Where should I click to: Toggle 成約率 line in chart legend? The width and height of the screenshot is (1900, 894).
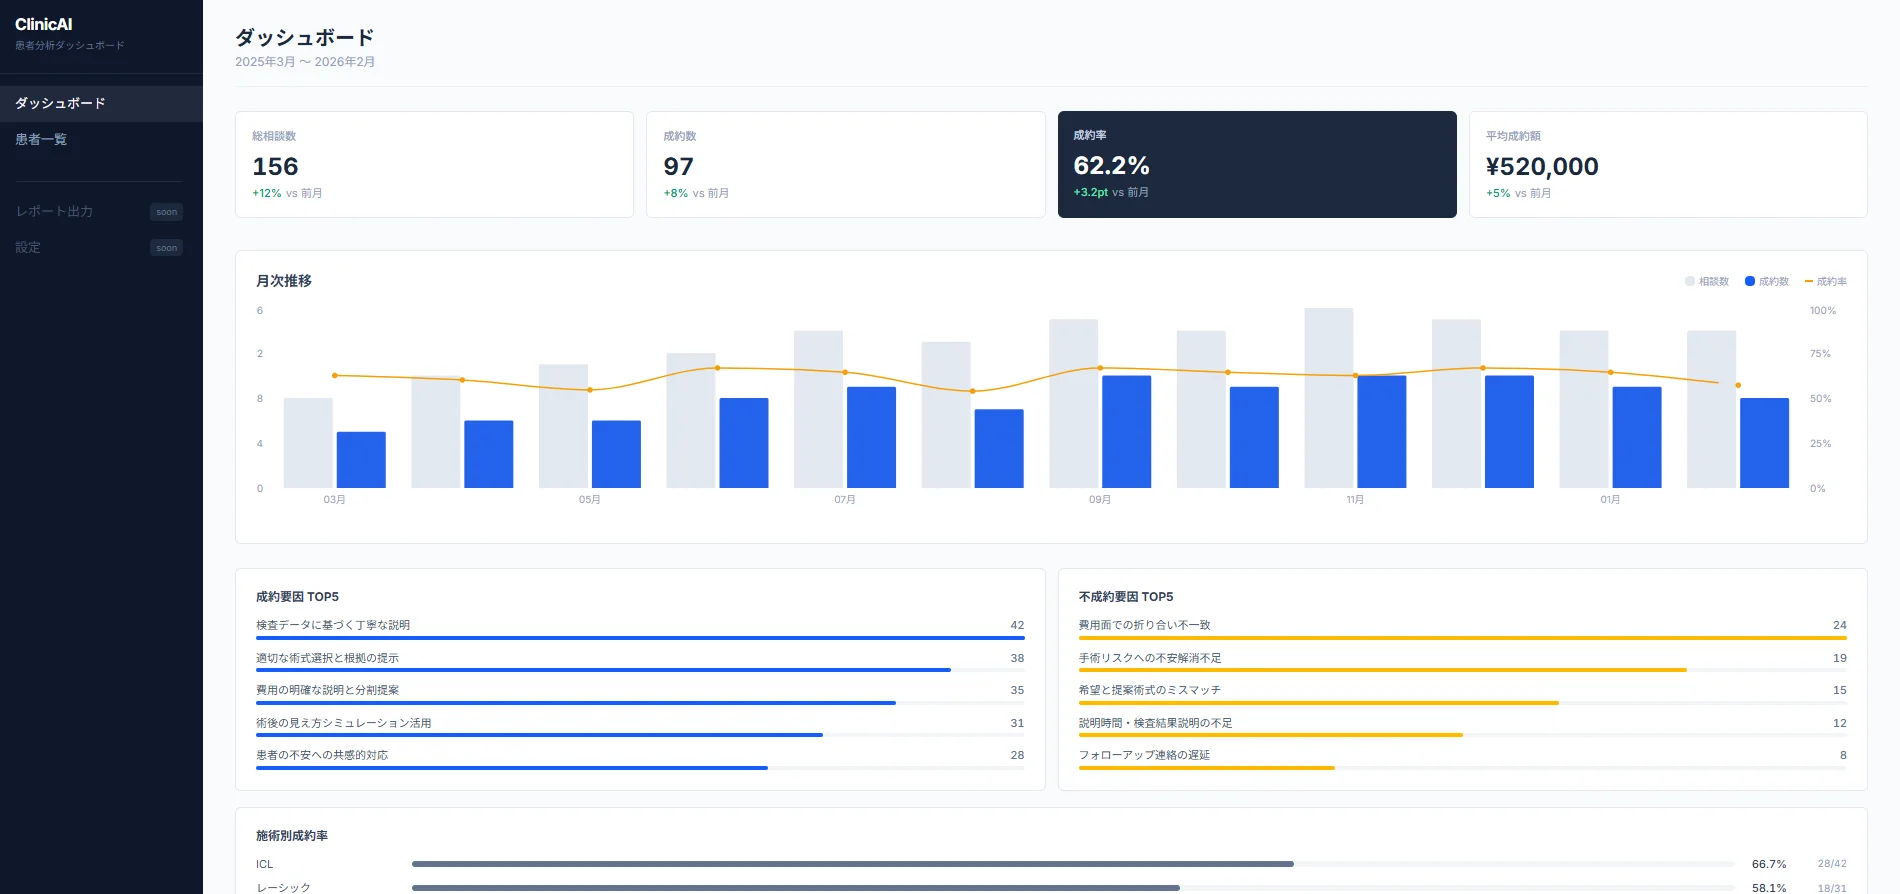point(1826,282)
